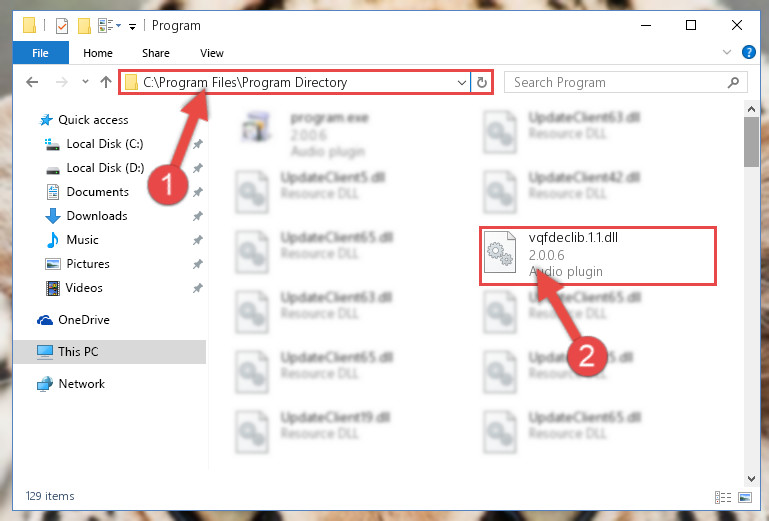Click the vertical scrollbar down arrow

pyautogui.click(x=751, y=478)
